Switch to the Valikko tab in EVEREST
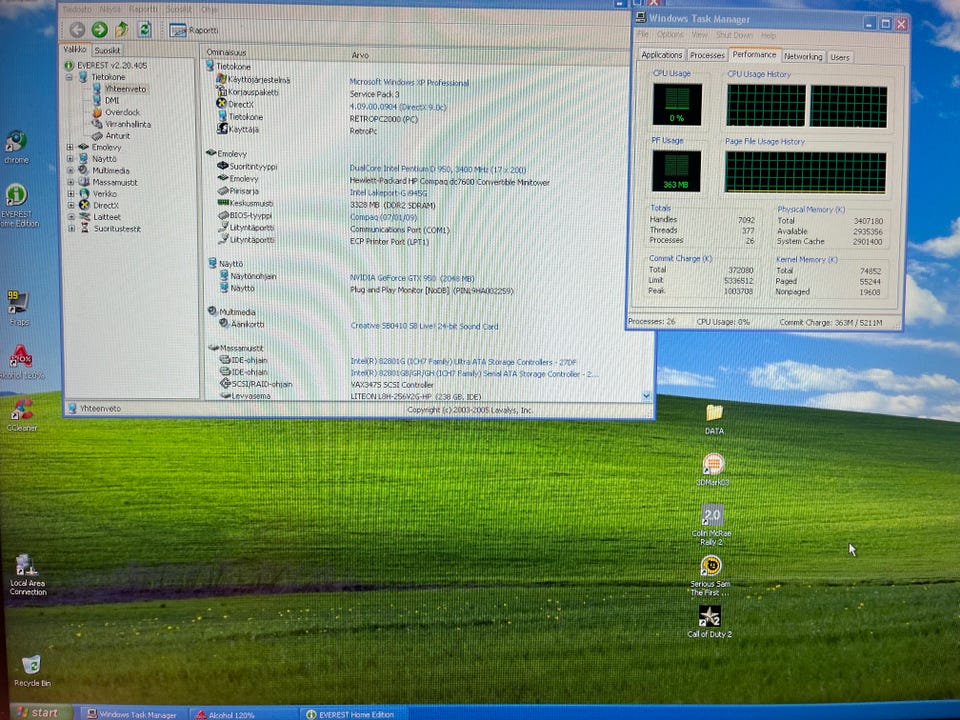This screenshot has width=960, height=720. (75, 49)
